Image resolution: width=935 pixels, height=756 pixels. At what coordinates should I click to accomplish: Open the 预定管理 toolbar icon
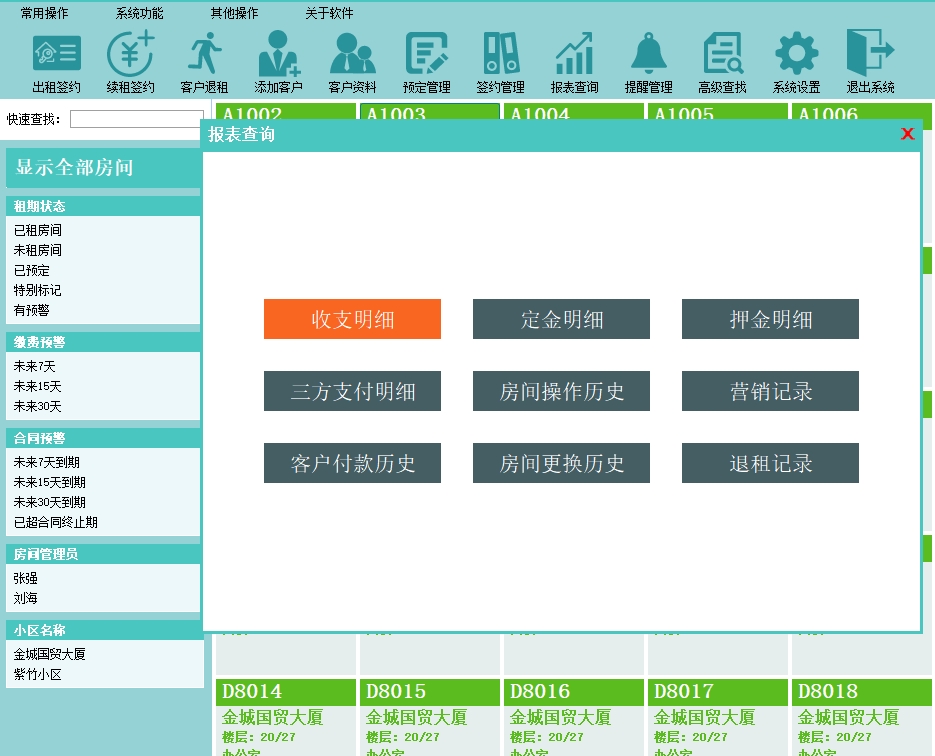point(426,54)
